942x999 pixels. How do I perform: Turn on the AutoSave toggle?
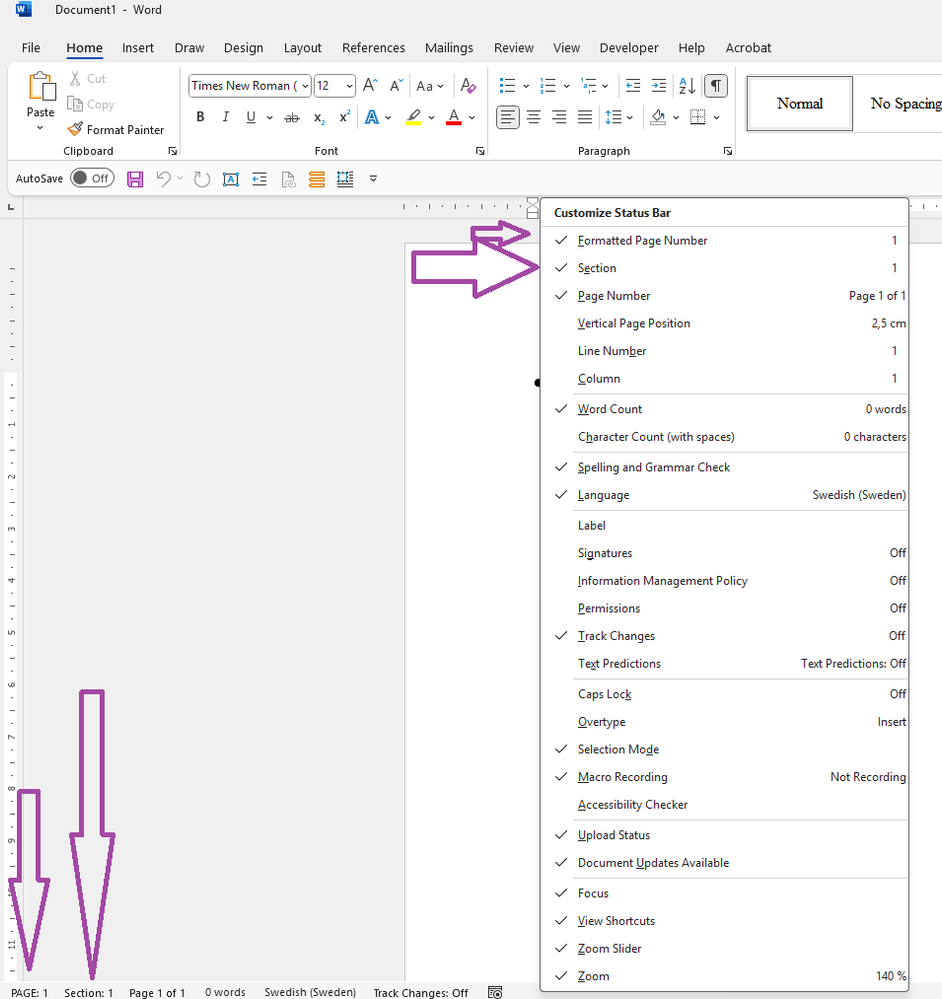tap(92, 179)
